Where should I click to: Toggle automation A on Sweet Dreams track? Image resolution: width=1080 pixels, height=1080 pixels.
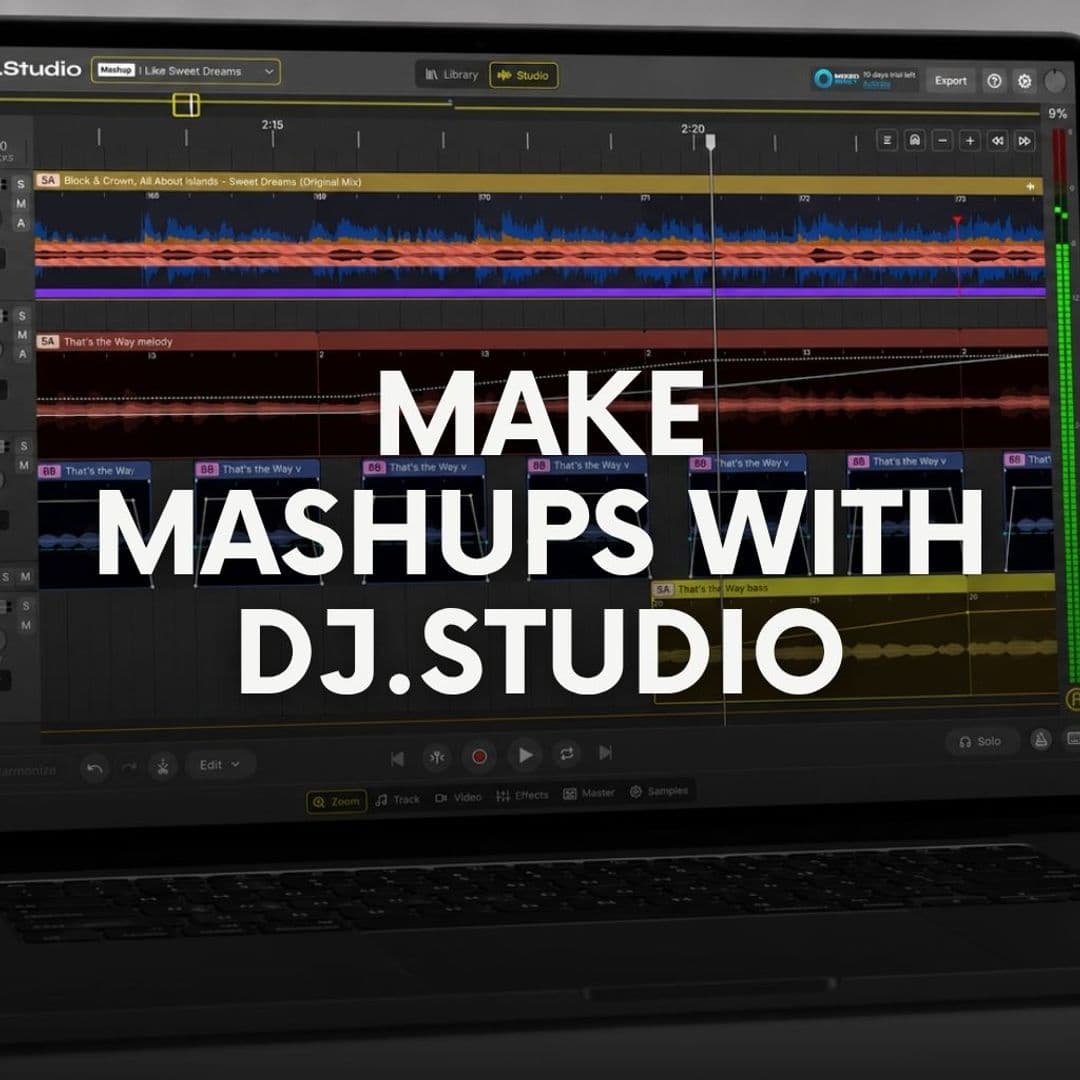(21, 223)
